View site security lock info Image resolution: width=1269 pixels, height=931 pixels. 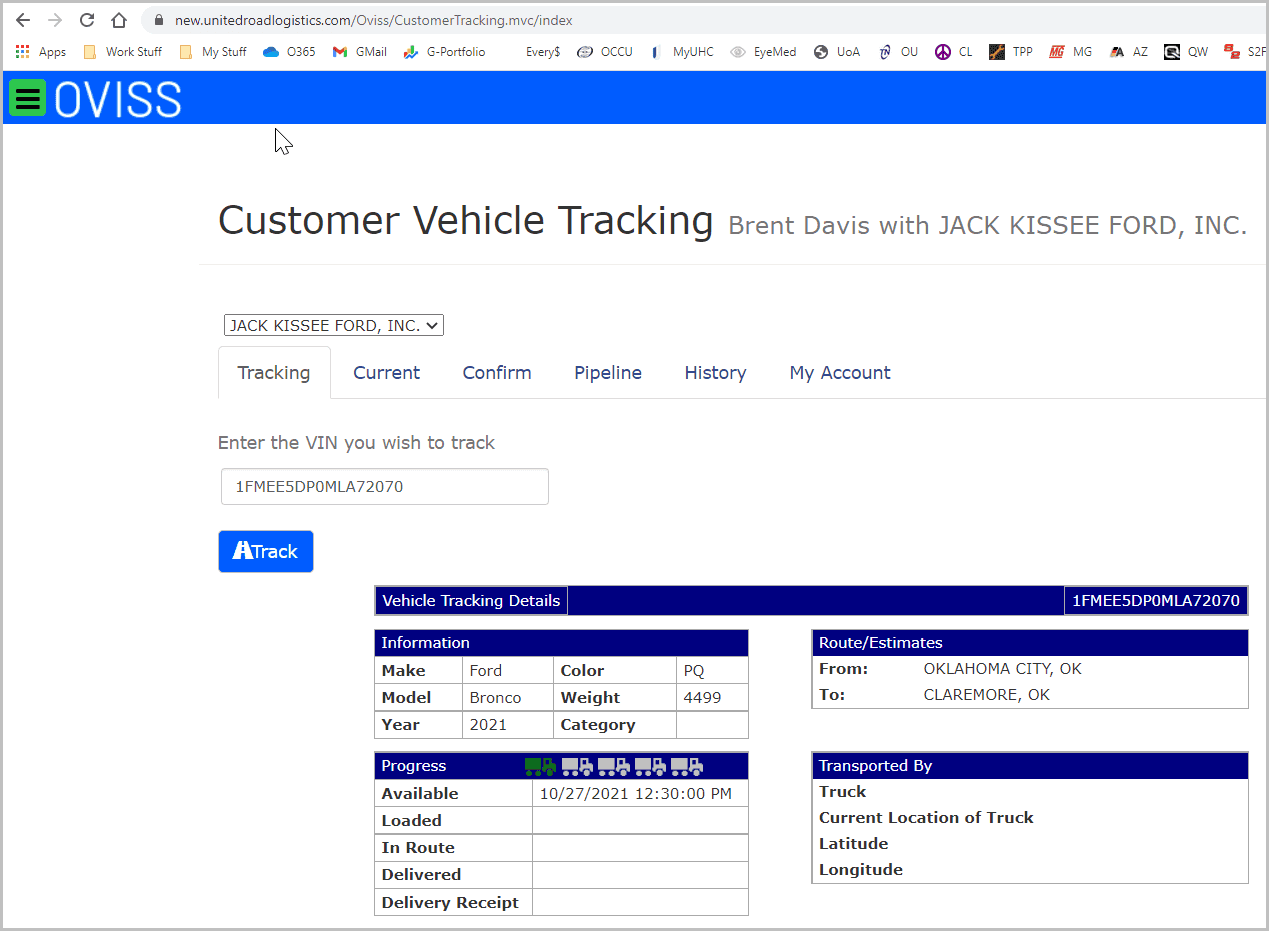point(158,20)
